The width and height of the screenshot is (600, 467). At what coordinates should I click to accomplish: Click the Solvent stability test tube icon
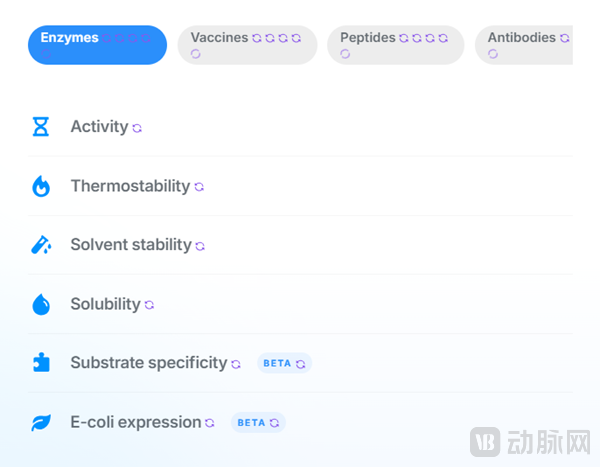(40, 245)
